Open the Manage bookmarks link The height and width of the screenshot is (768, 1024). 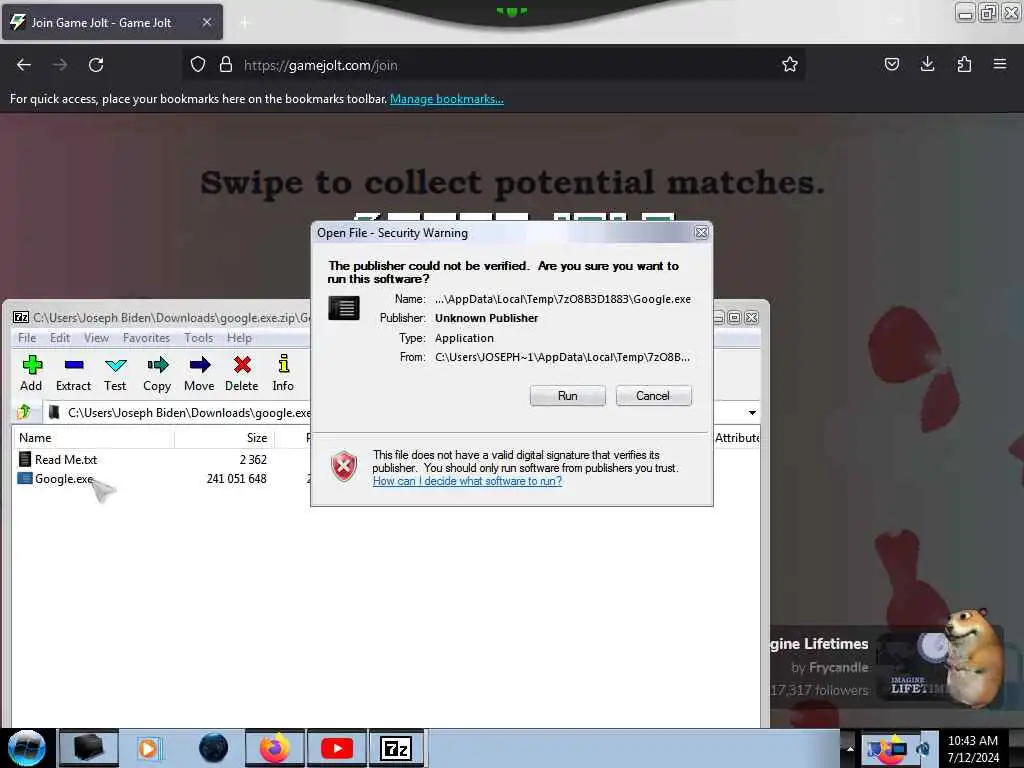click(x=447, y=99)
